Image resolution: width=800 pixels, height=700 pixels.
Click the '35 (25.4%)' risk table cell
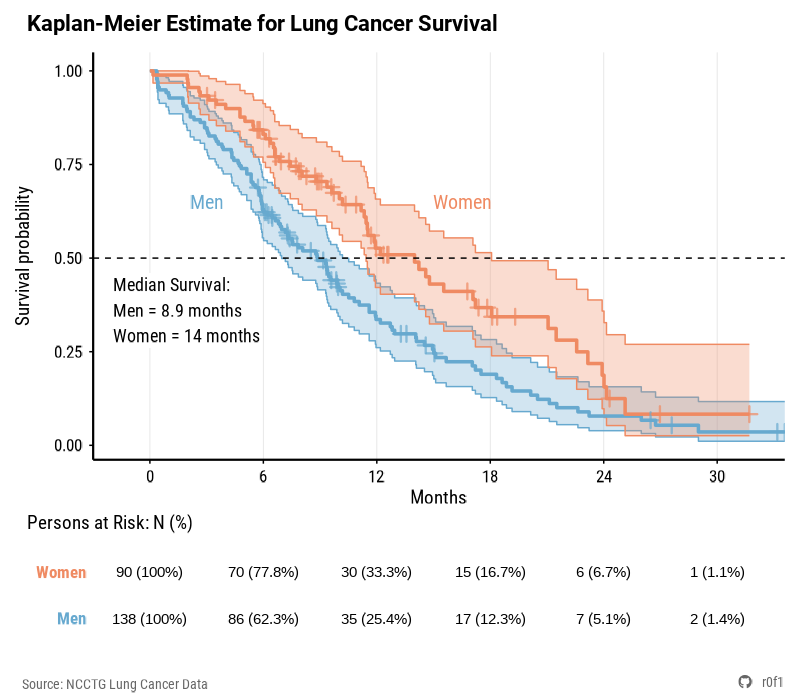pyautogui.click(x=376, y=619)
